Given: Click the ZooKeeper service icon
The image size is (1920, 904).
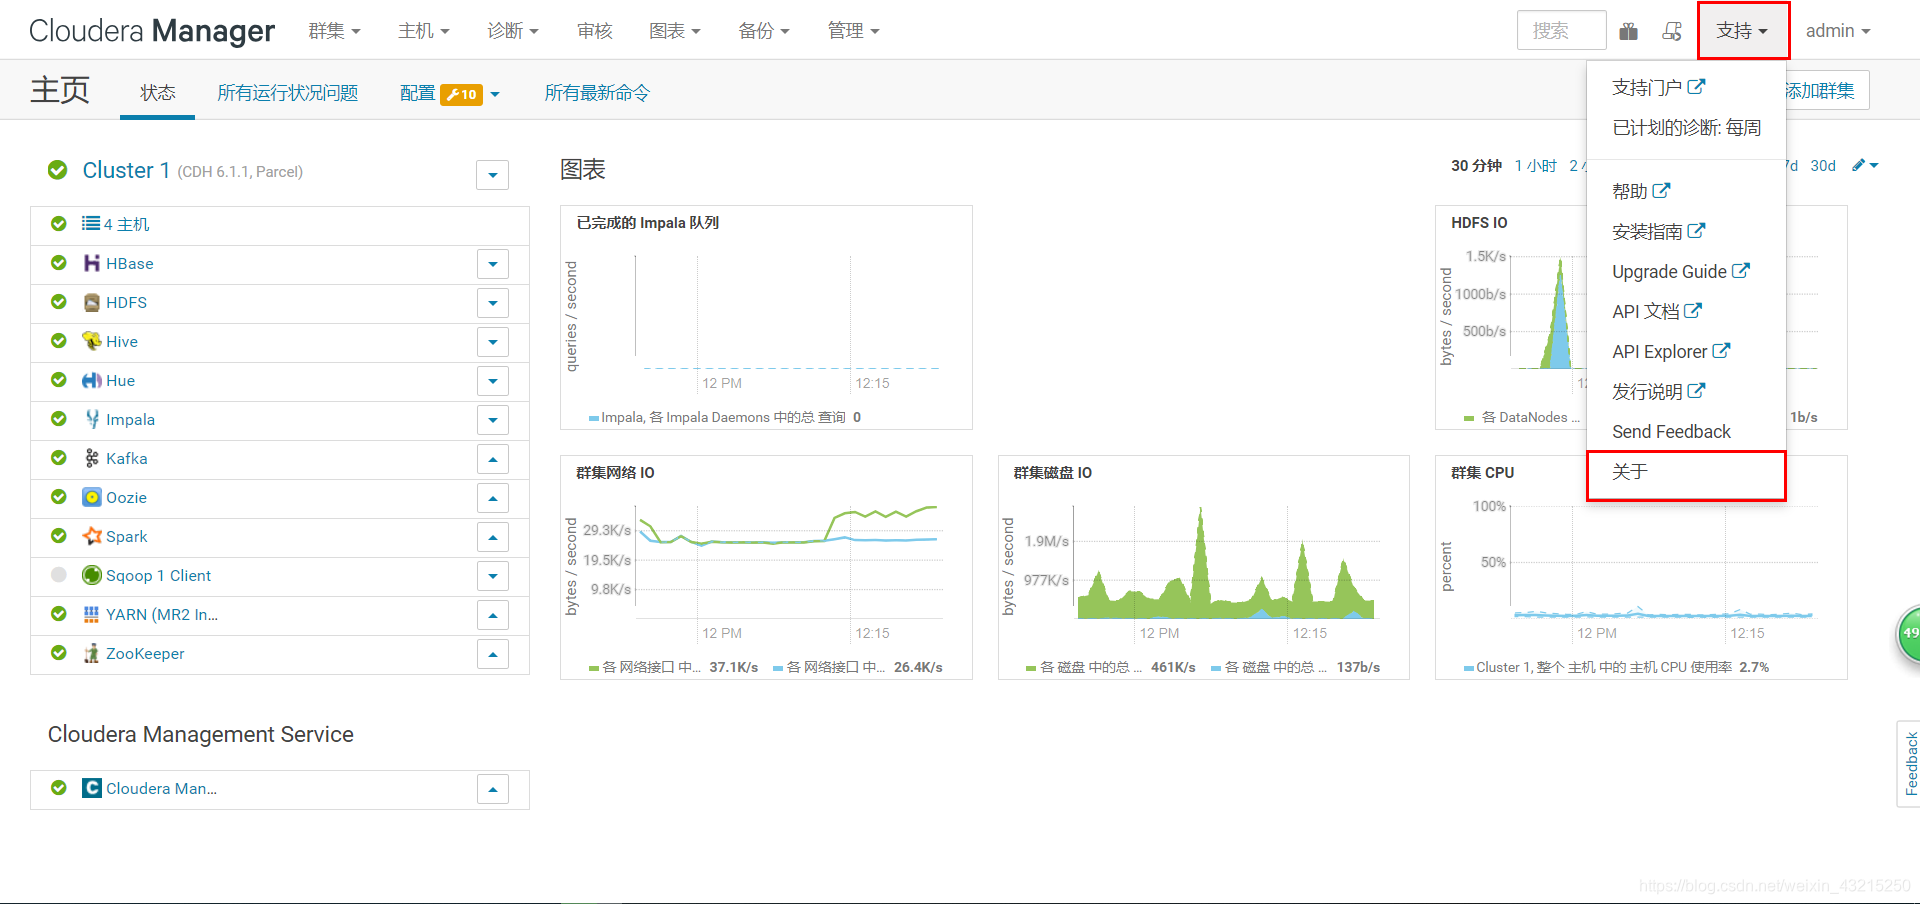Looking at the screenshot, I should coord(92,653).
